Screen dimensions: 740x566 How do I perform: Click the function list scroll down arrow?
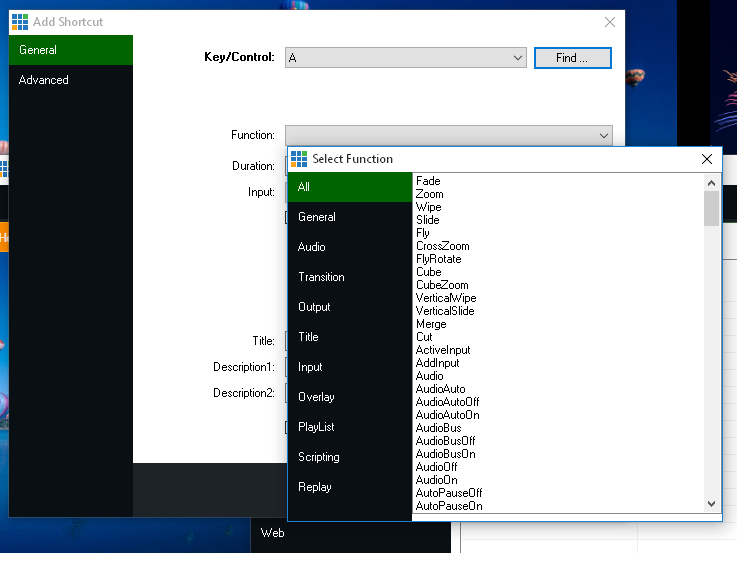(711, 504)
